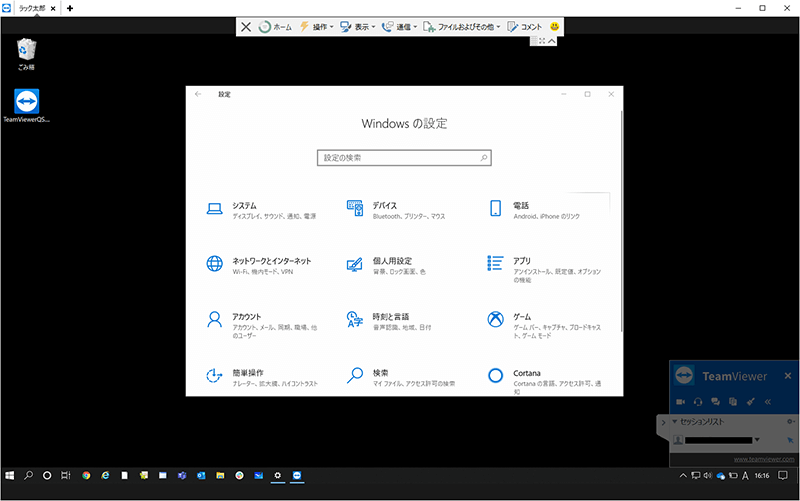Image resolution: width=800 pixels, height=501 pixels.
Task: Open the アカウント settings category
Action: 262,325
